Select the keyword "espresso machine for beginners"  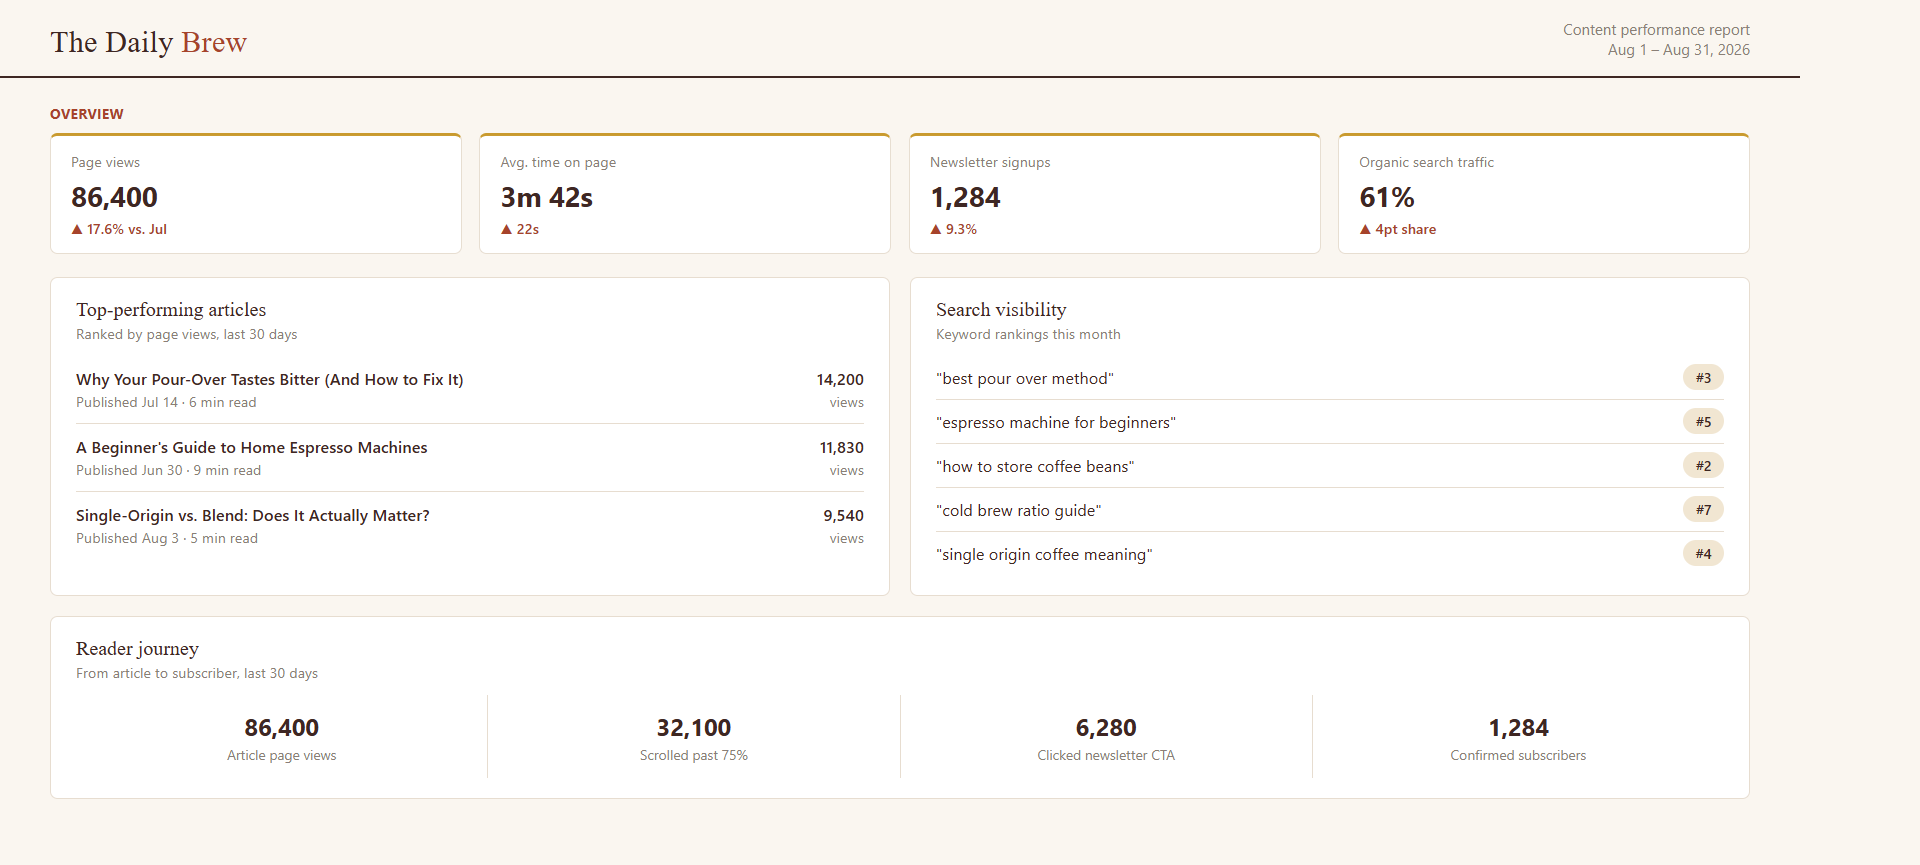pyautogui.click(x=1056, y=423)
